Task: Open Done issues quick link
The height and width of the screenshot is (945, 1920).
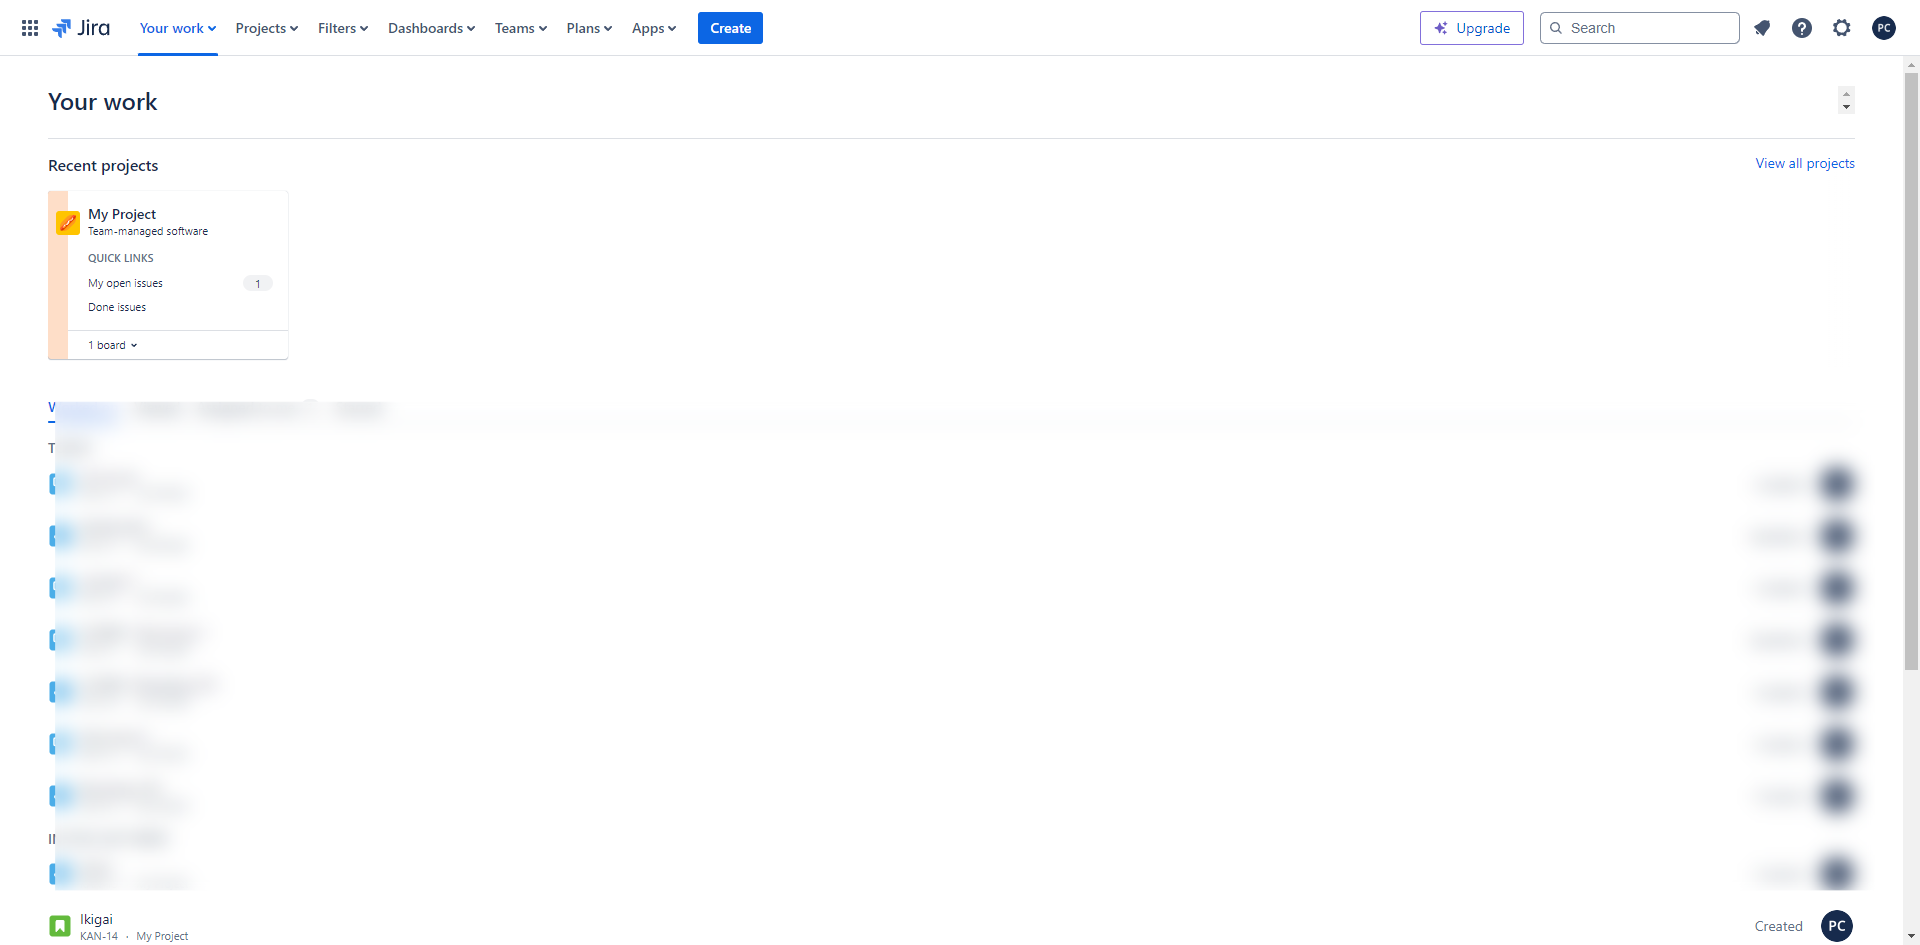Action: click(117, 307)
